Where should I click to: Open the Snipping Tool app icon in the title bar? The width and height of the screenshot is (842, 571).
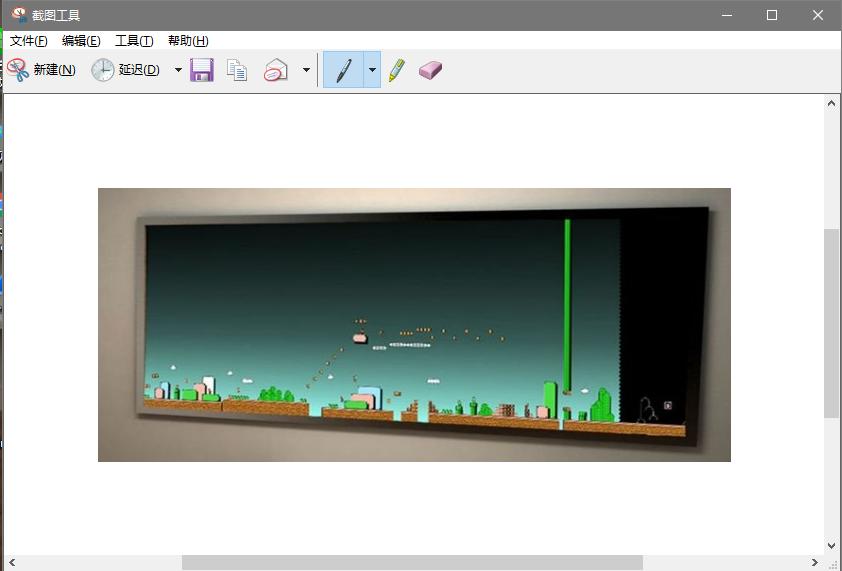[x=19, y=15]
